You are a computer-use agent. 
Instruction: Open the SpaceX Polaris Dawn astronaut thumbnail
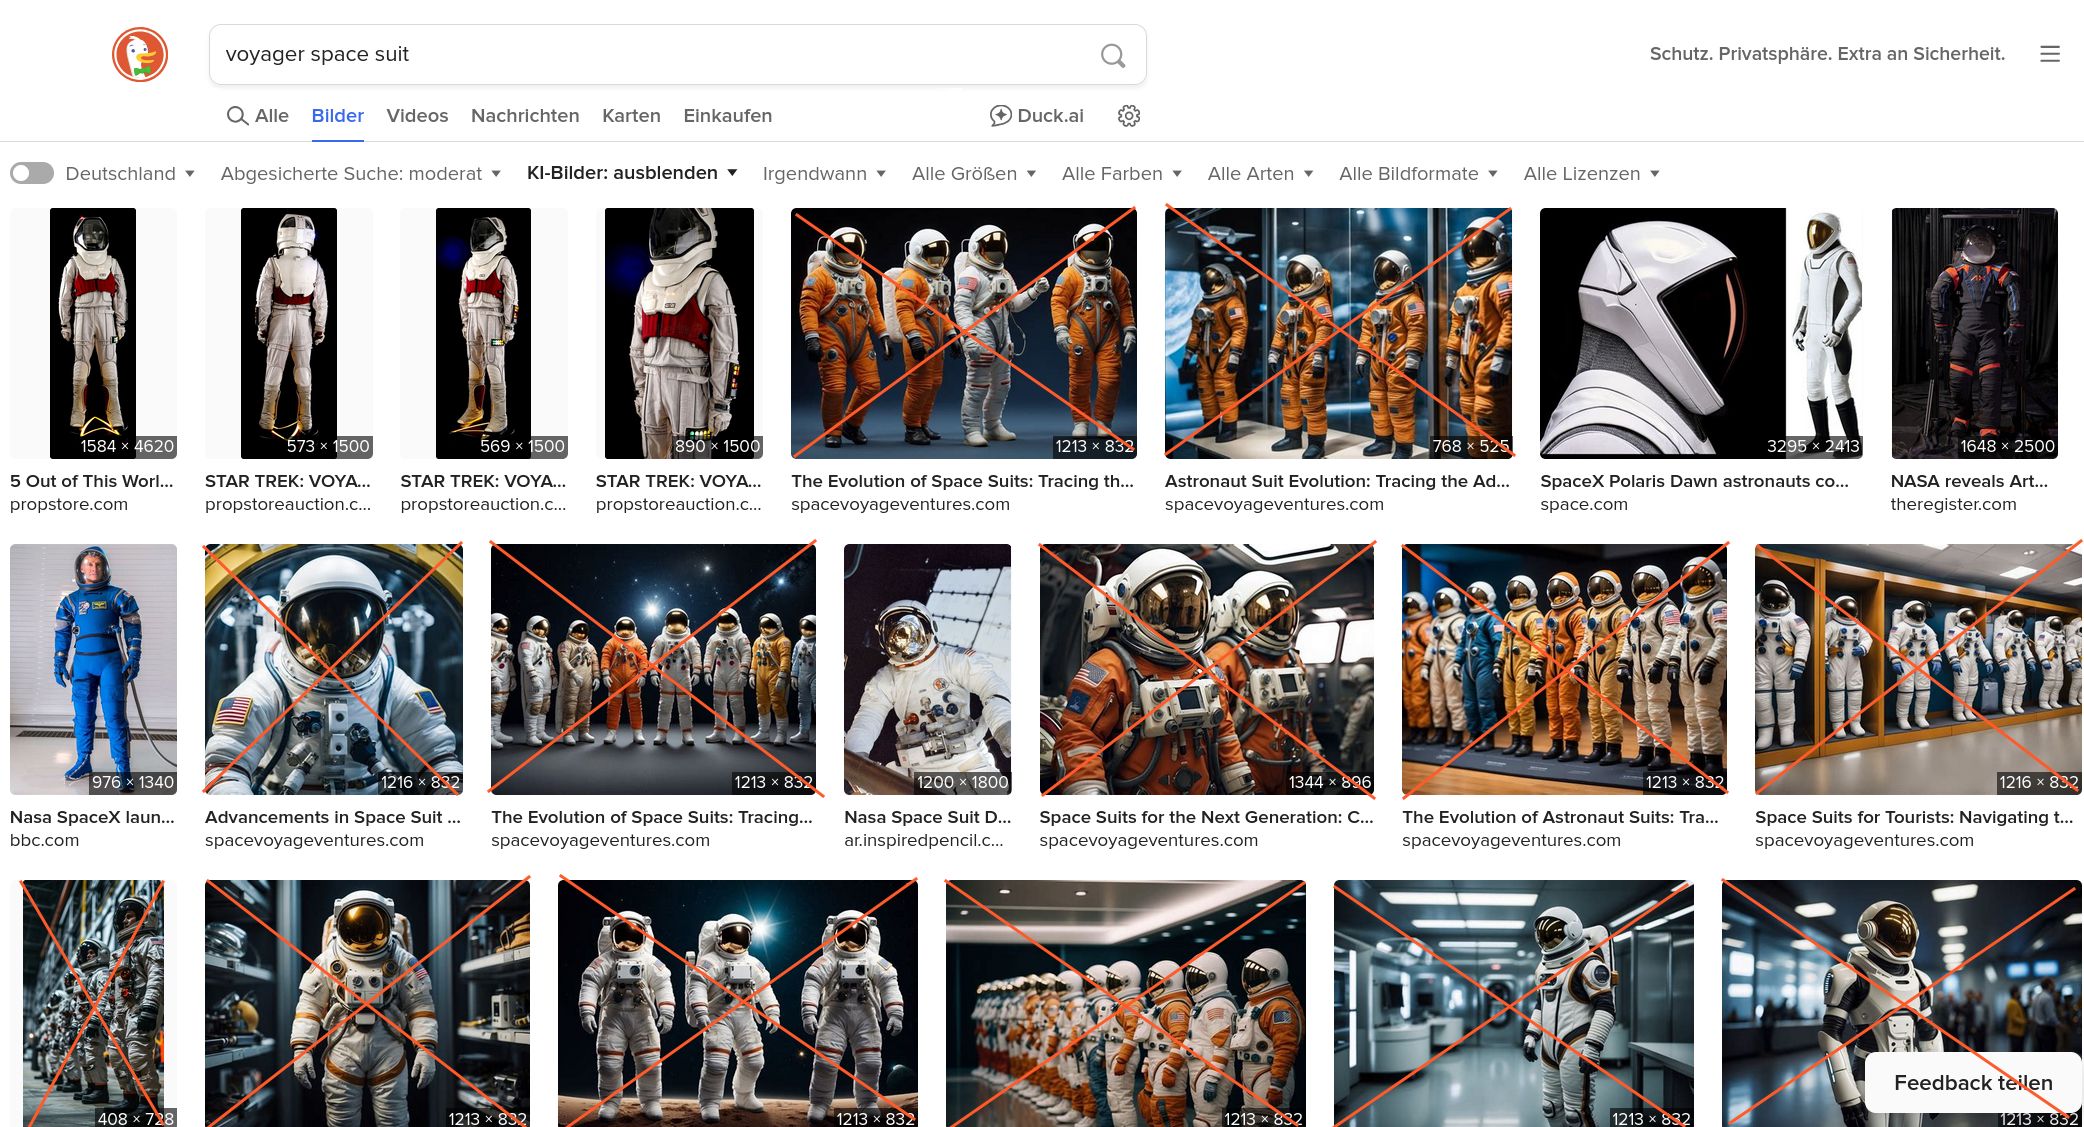tap(1701, 333)
